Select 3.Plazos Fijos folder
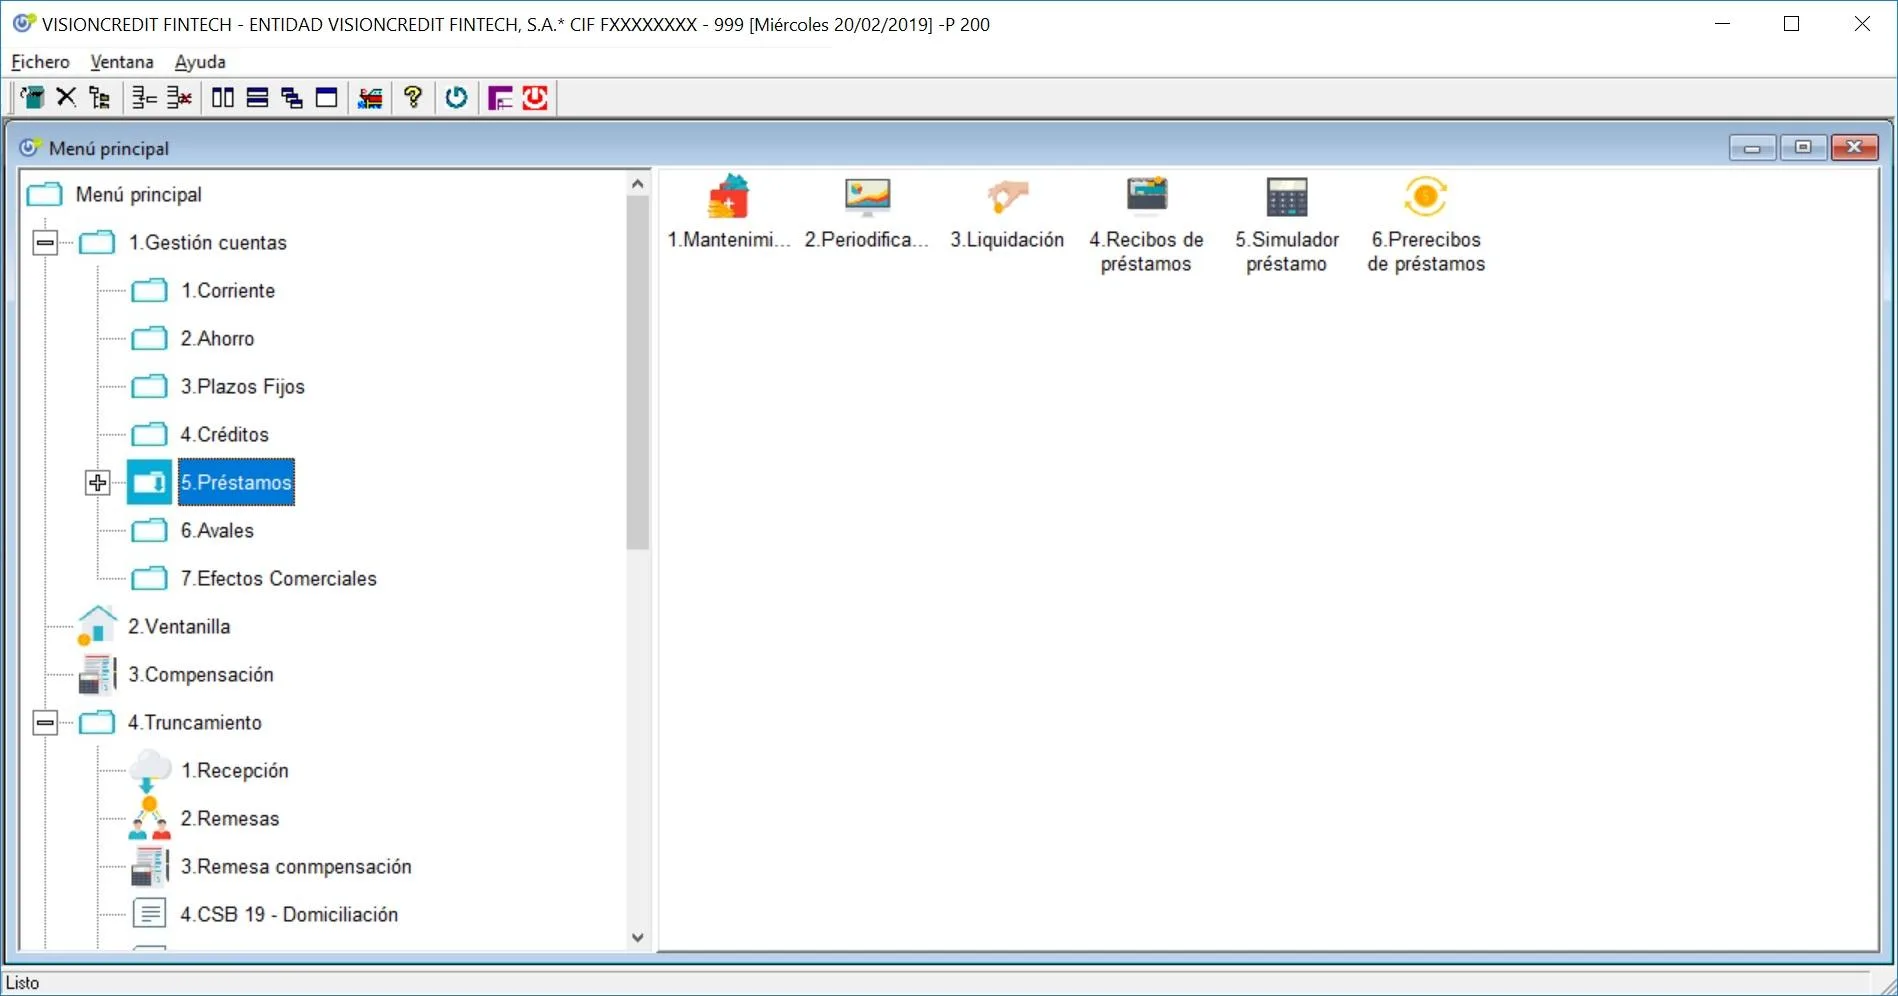The width and height of the screenshot is (1898, 996). coord(242,386)
